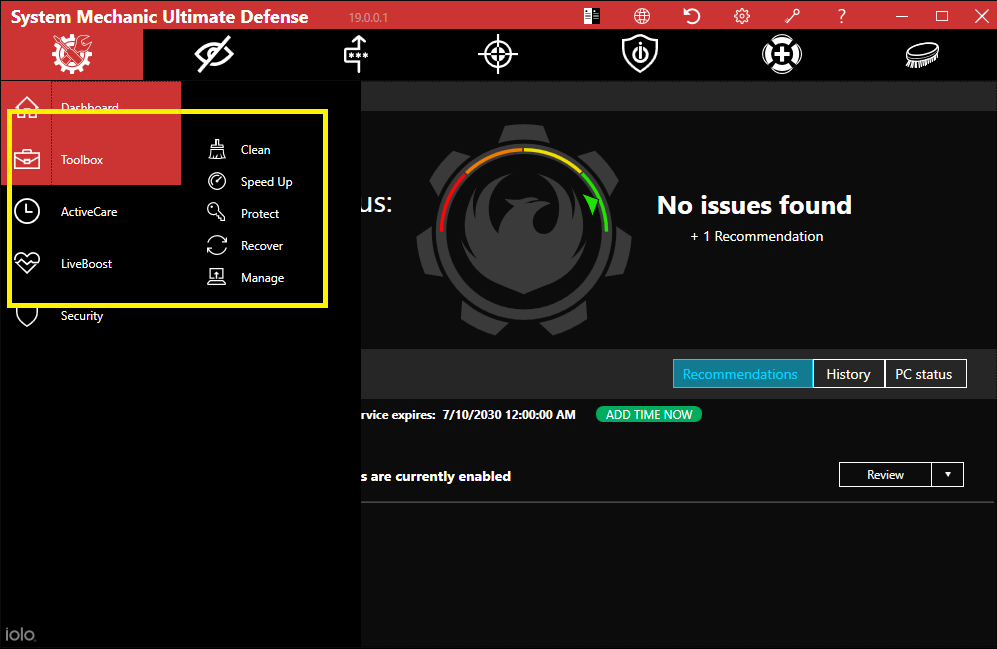Minimize the System Mechanic window
997x649 pixels.
click(902, 16)
